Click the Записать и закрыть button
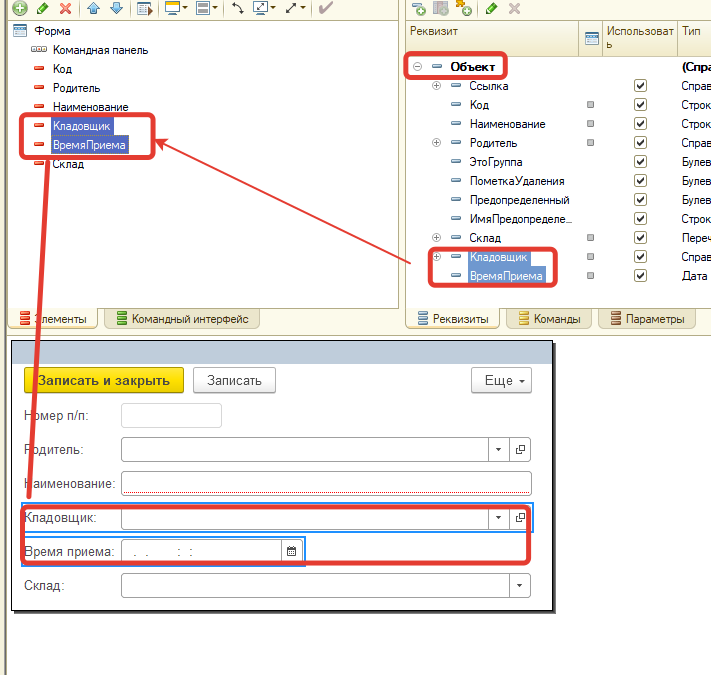This screenshot has height=675, width=711. [x=104, y=380]
